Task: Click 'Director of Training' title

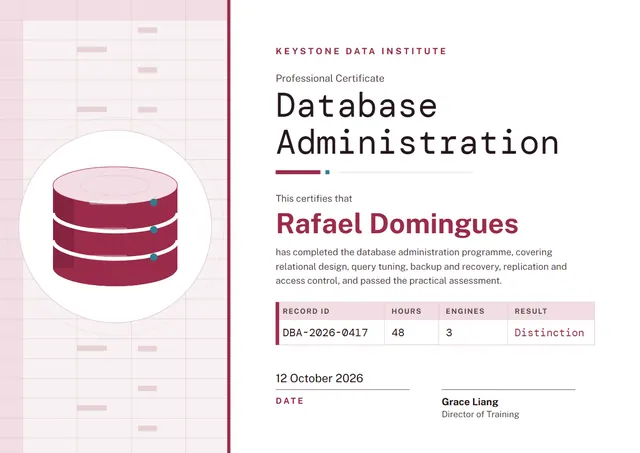Action: (480, 415)
